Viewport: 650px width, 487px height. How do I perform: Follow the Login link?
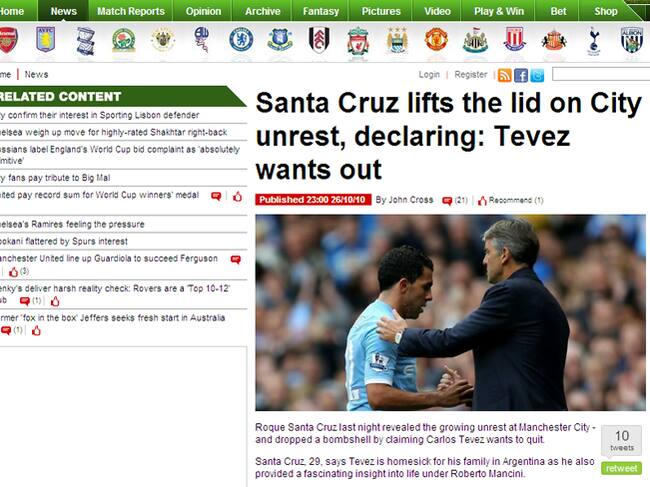[429, 75]
